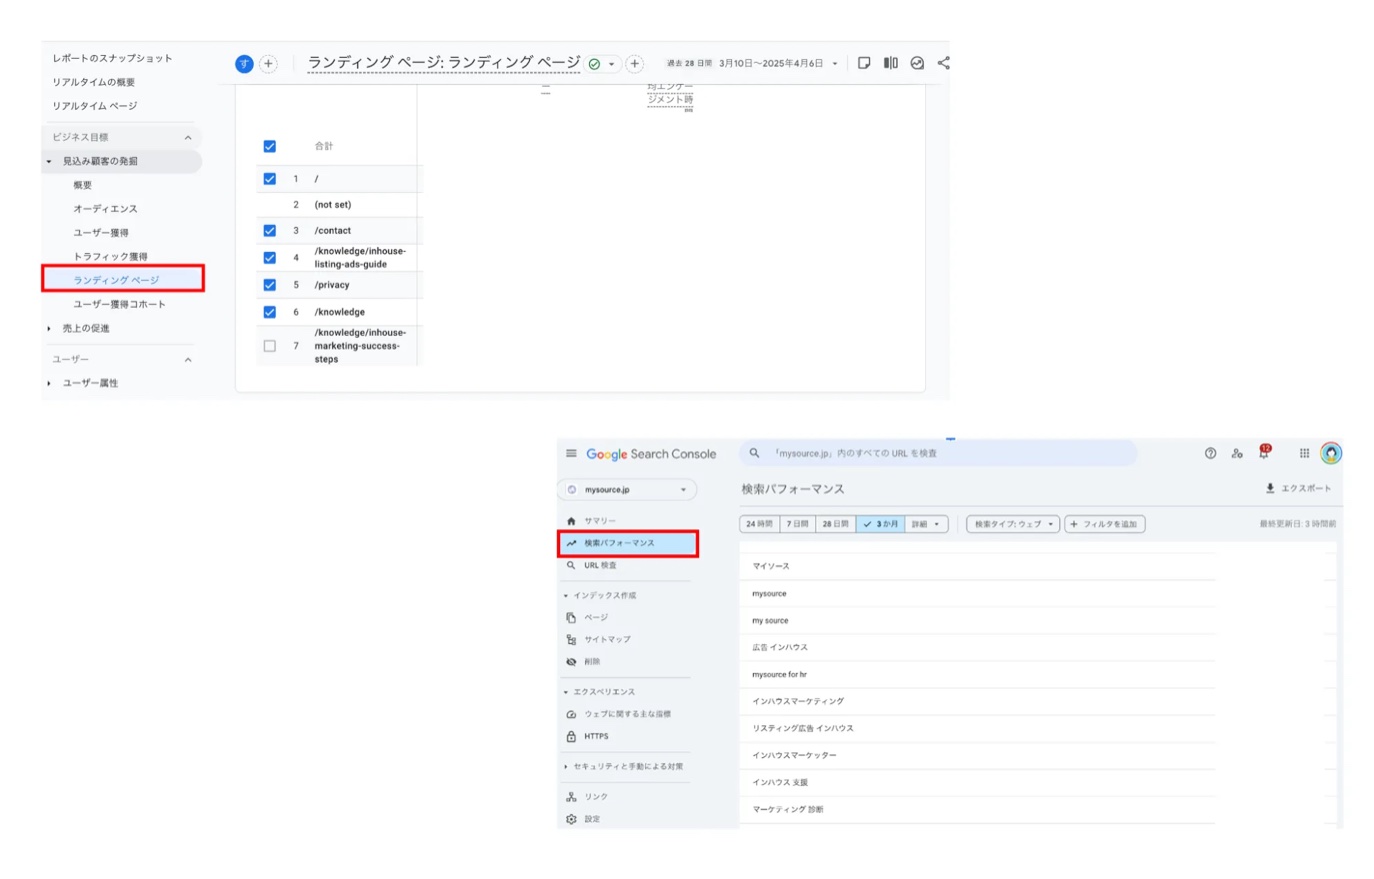Click the export download icon
This screenshot has width=1374, height=879.
click(x=1270, y=488)
